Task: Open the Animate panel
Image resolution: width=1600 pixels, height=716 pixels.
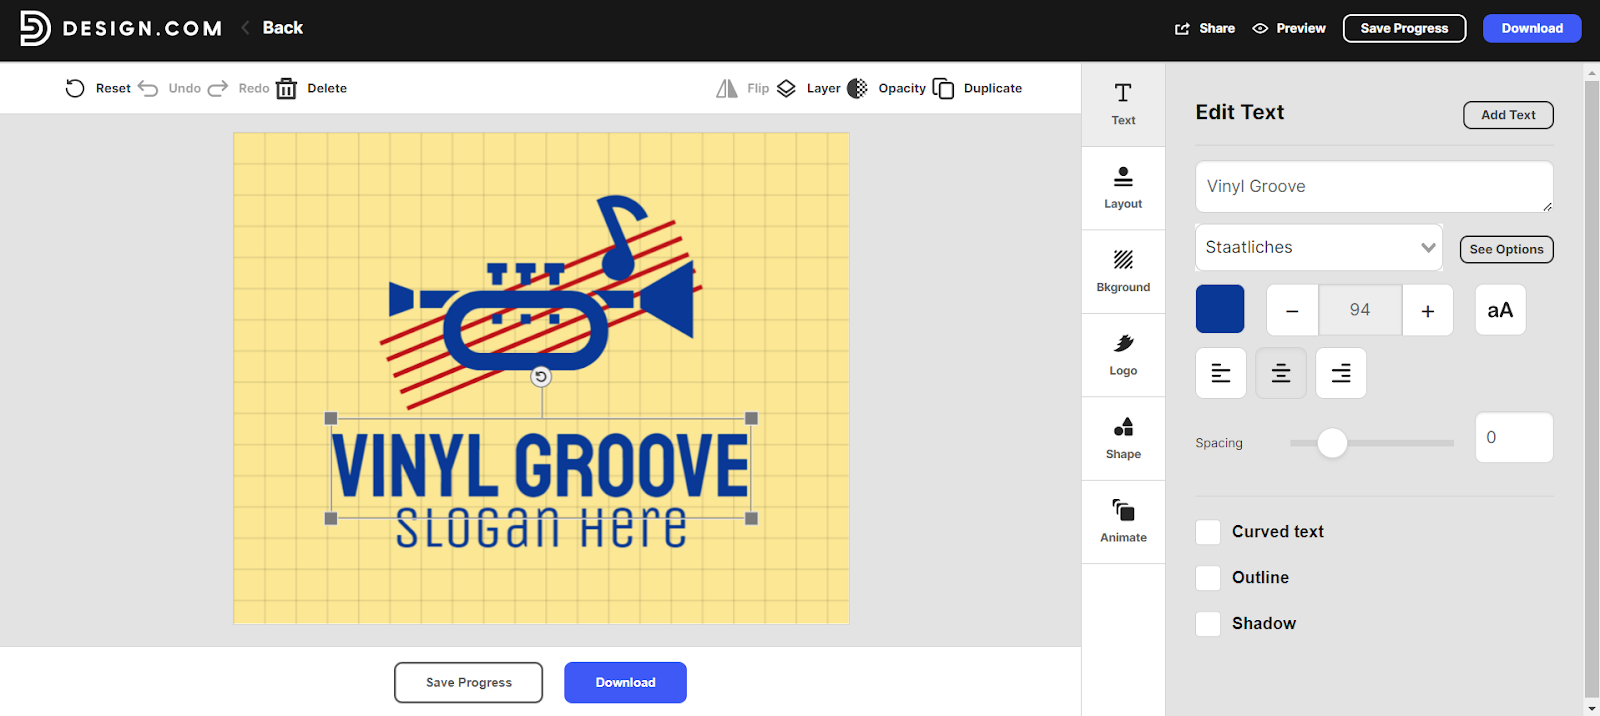Action: coord(1123,522)
